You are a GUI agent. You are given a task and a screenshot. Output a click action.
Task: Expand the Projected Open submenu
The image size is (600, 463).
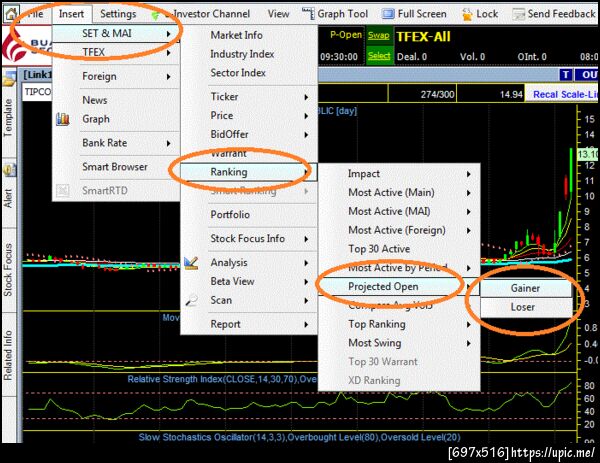click(x=399, y=287)
